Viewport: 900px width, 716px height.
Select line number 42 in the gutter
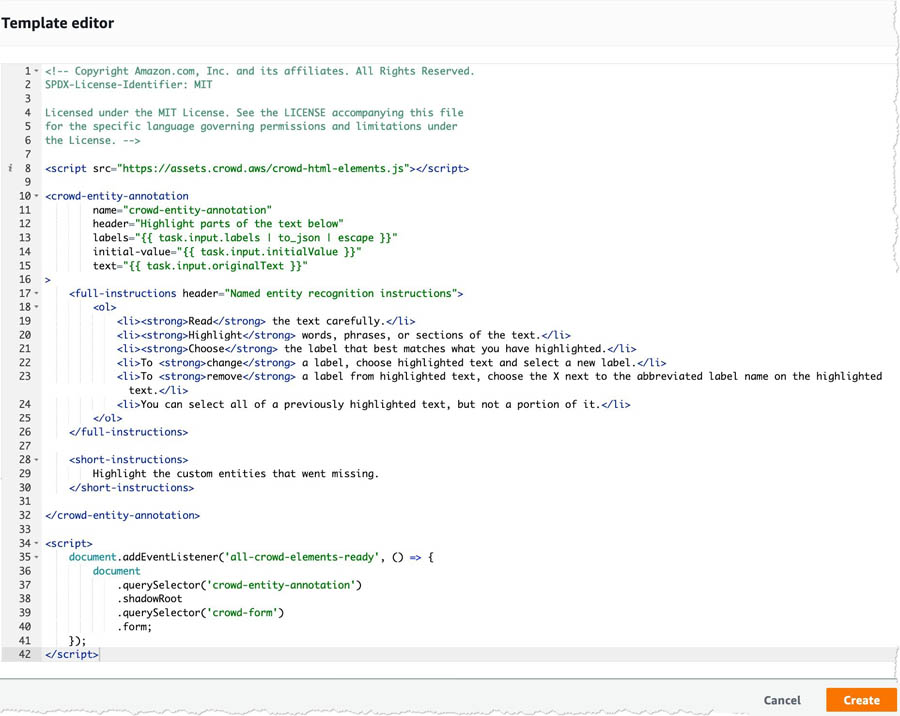tap(25, 654)
